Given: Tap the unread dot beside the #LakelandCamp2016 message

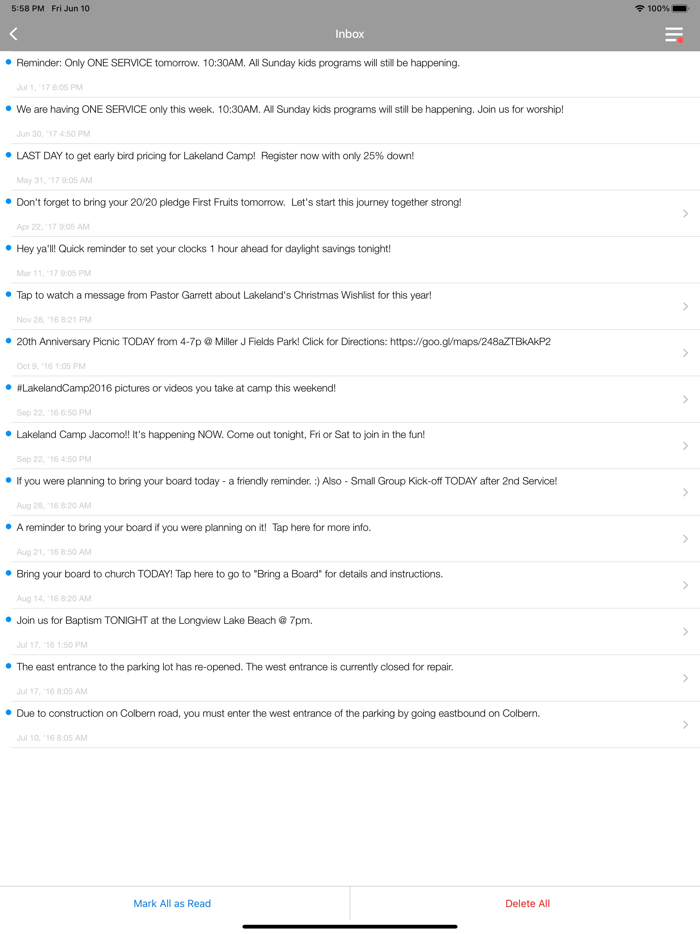Looking at the screenshot, I should 9,387.
